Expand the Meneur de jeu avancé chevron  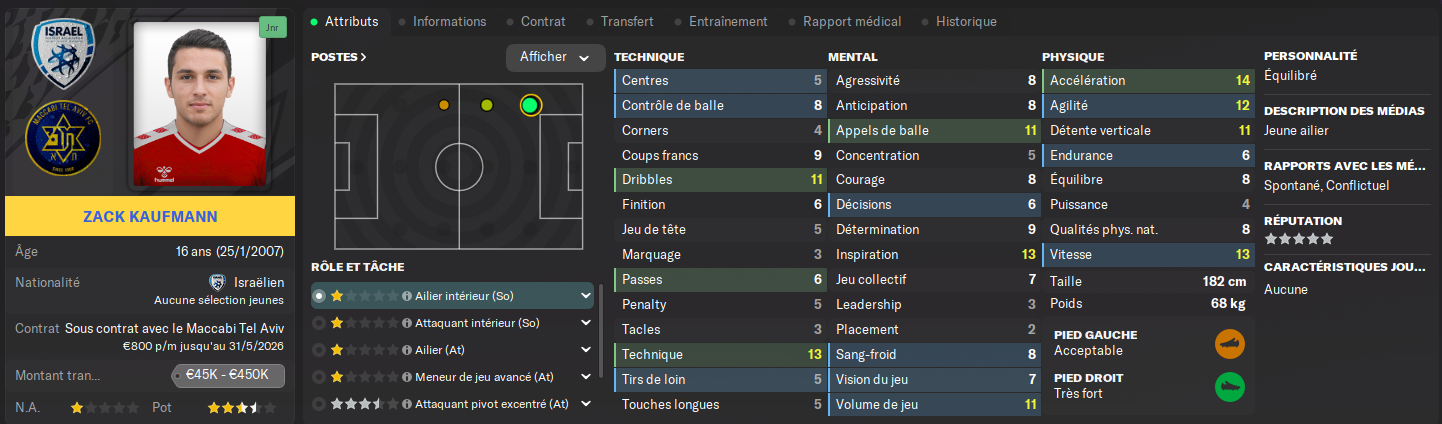pyautogui.click(x=585, y=377)
